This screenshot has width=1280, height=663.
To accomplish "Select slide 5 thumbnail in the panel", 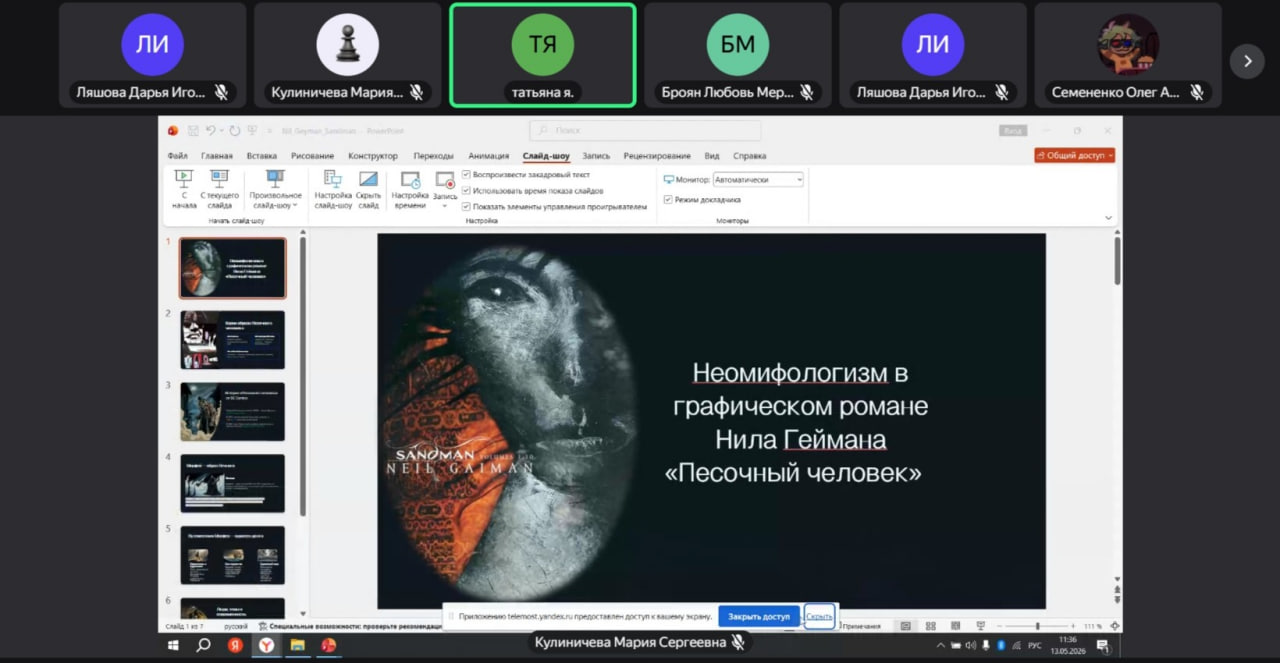I will click(232, 555).
